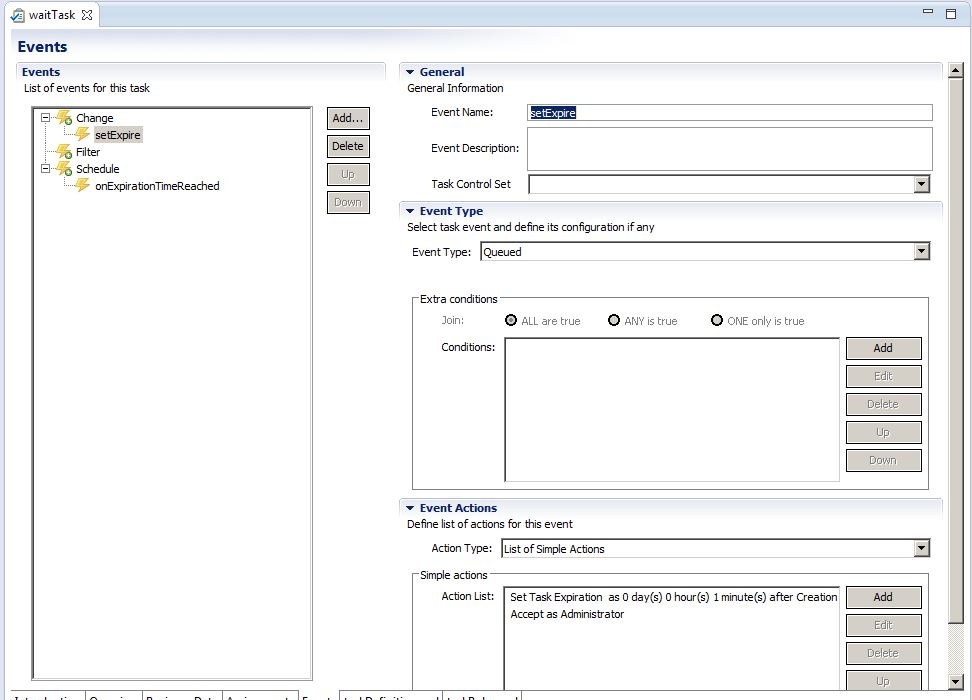Click the onExpirationTimeReached event icon
Image resolution: width=972 pixels, height=700 pixels.
[83, 186]
